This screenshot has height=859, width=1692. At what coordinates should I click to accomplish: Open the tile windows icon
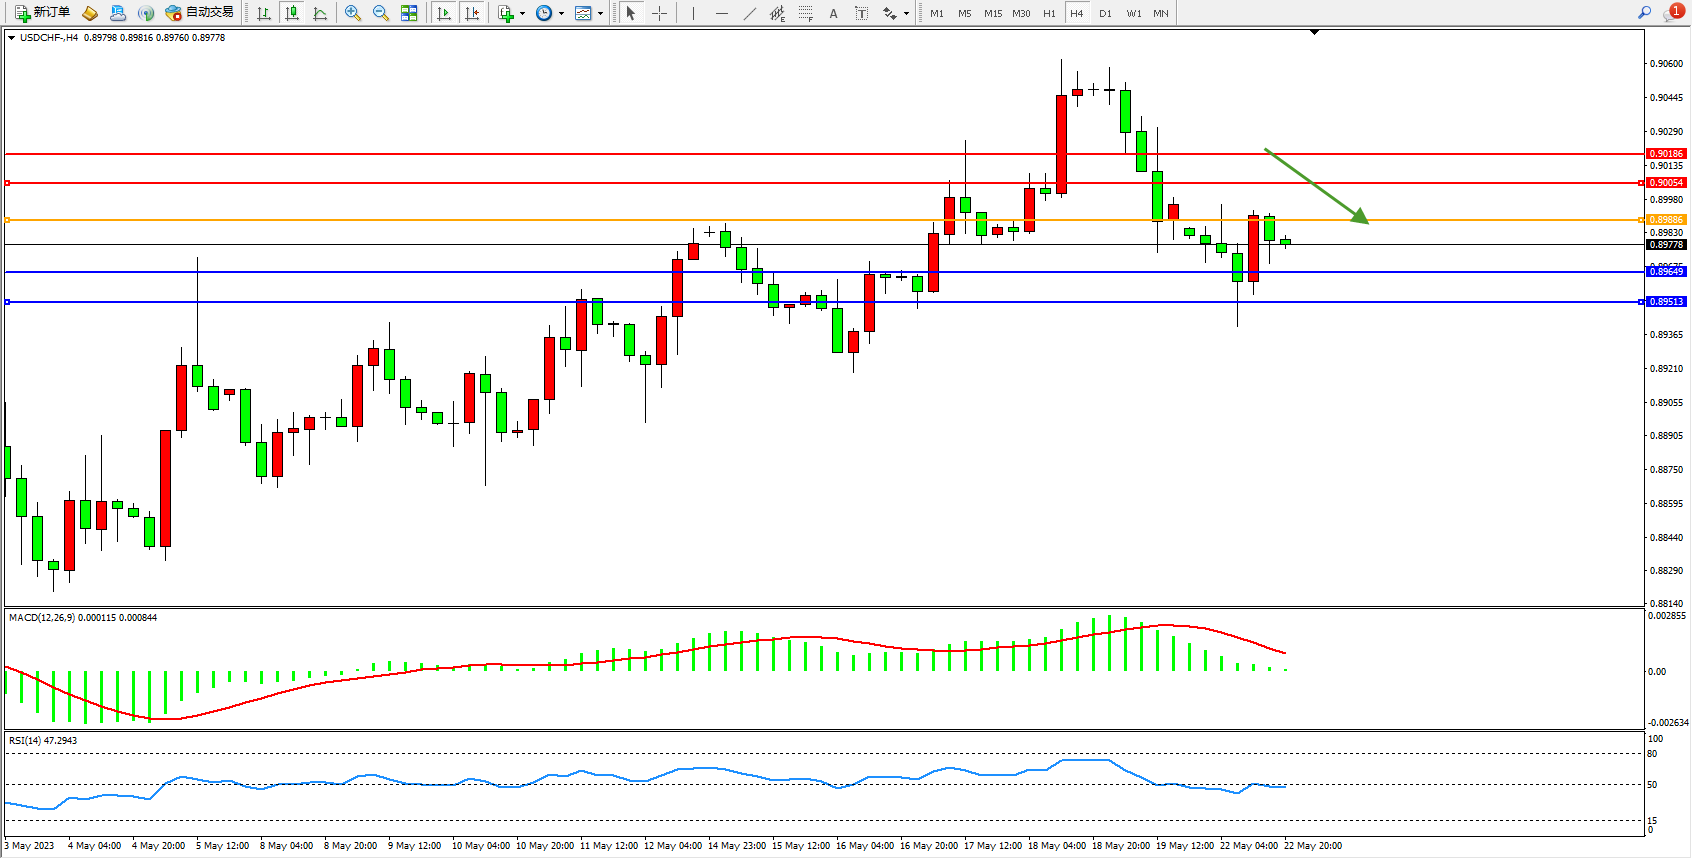409,13
